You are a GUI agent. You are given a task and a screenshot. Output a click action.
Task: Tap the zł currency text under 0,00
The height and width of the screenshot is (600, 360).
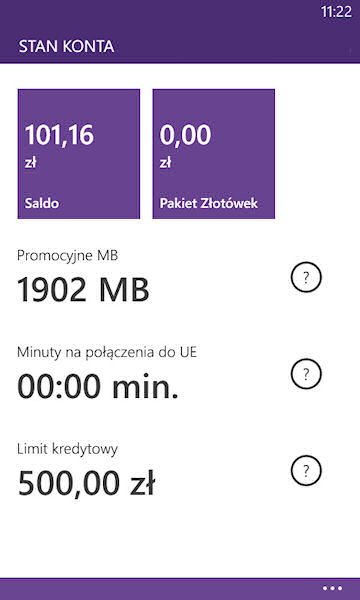(165, 163)
